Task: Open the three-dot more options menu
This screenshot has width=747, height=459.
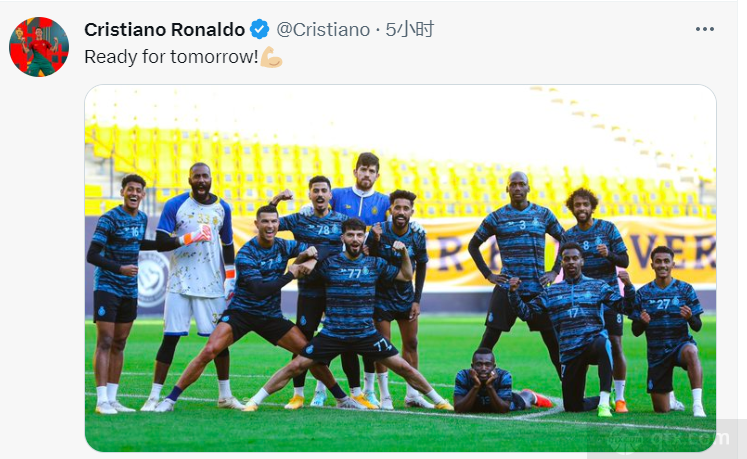Action: [704, 29]
